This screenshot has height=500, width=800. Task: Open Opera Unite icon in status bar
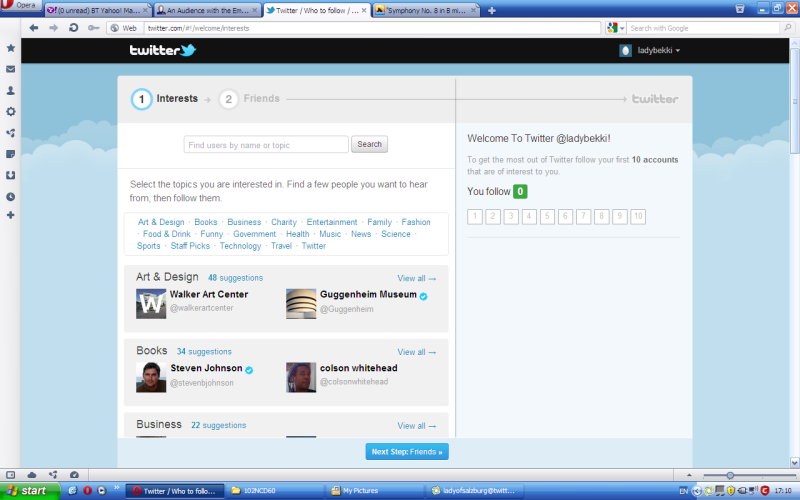pyautogui.click(x=53, y=475)
